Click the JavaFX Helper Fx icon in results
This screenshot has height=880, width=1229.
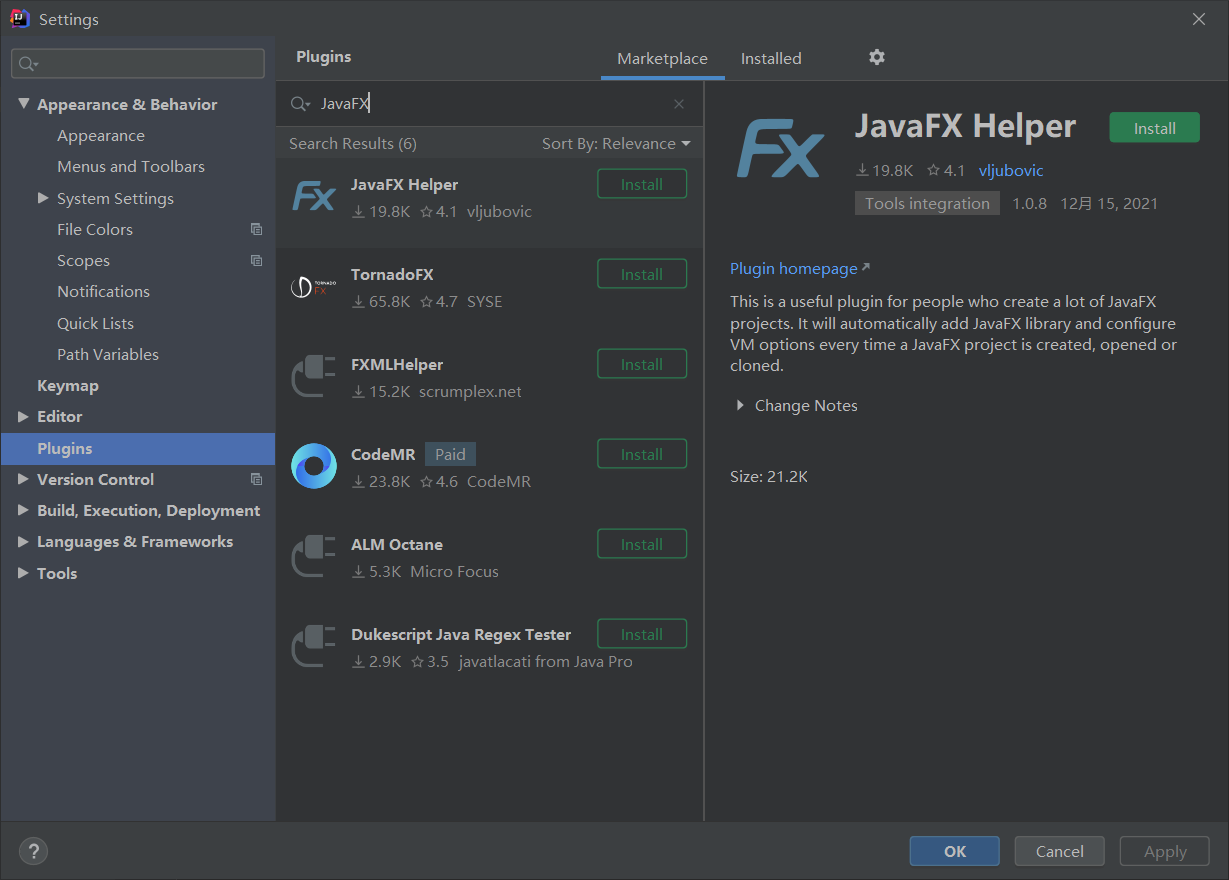(x=313, y=197)
